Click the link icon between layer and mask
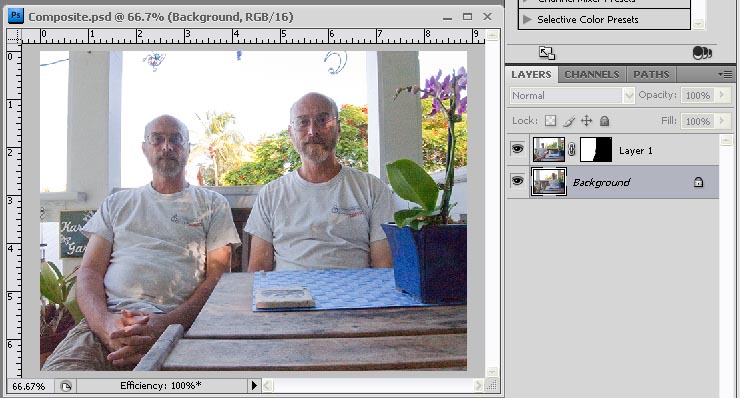 [572, 150]
